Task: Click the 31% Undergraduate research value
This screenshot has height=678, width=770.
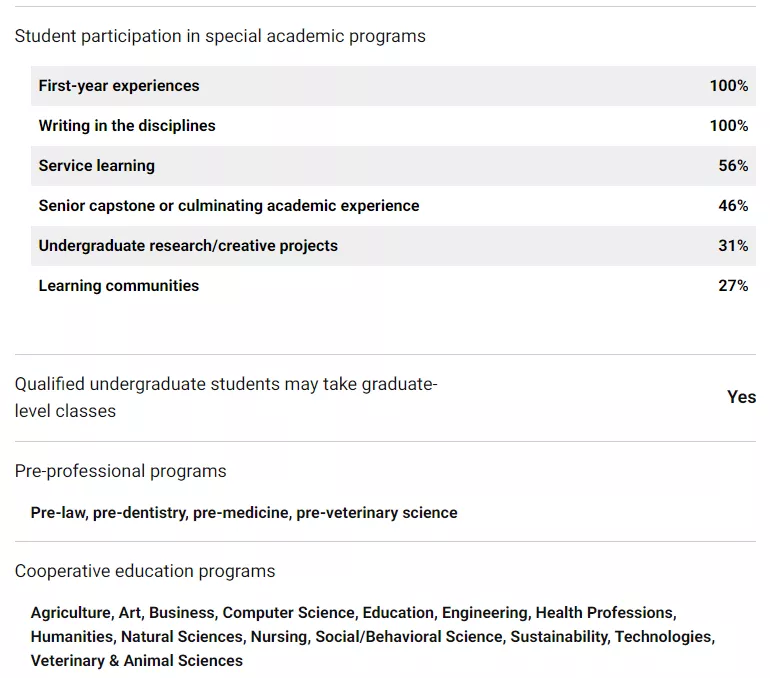Action: pyautogui.click(x=733, y=246)
